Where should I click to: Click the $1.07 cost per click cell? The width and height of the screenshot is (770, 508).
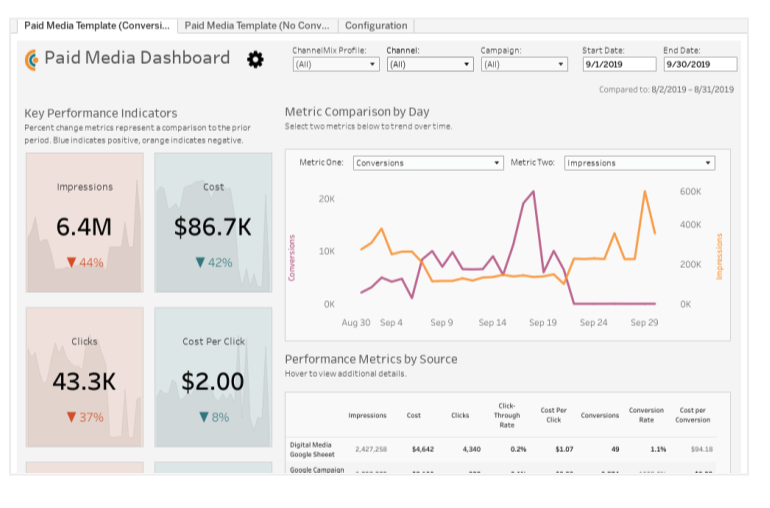[x=564, y=450]
